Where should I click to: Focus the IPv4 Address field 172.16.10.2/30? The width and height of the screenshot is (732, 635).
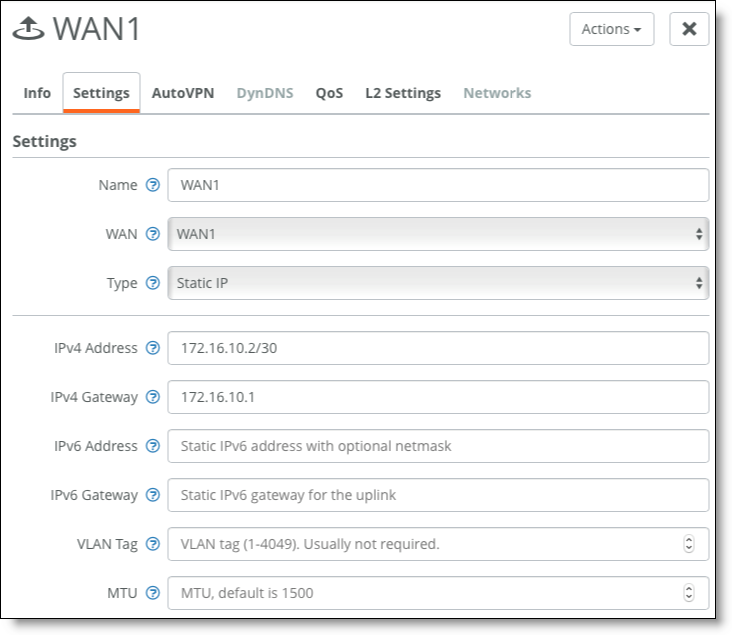[x=438, y=348]
